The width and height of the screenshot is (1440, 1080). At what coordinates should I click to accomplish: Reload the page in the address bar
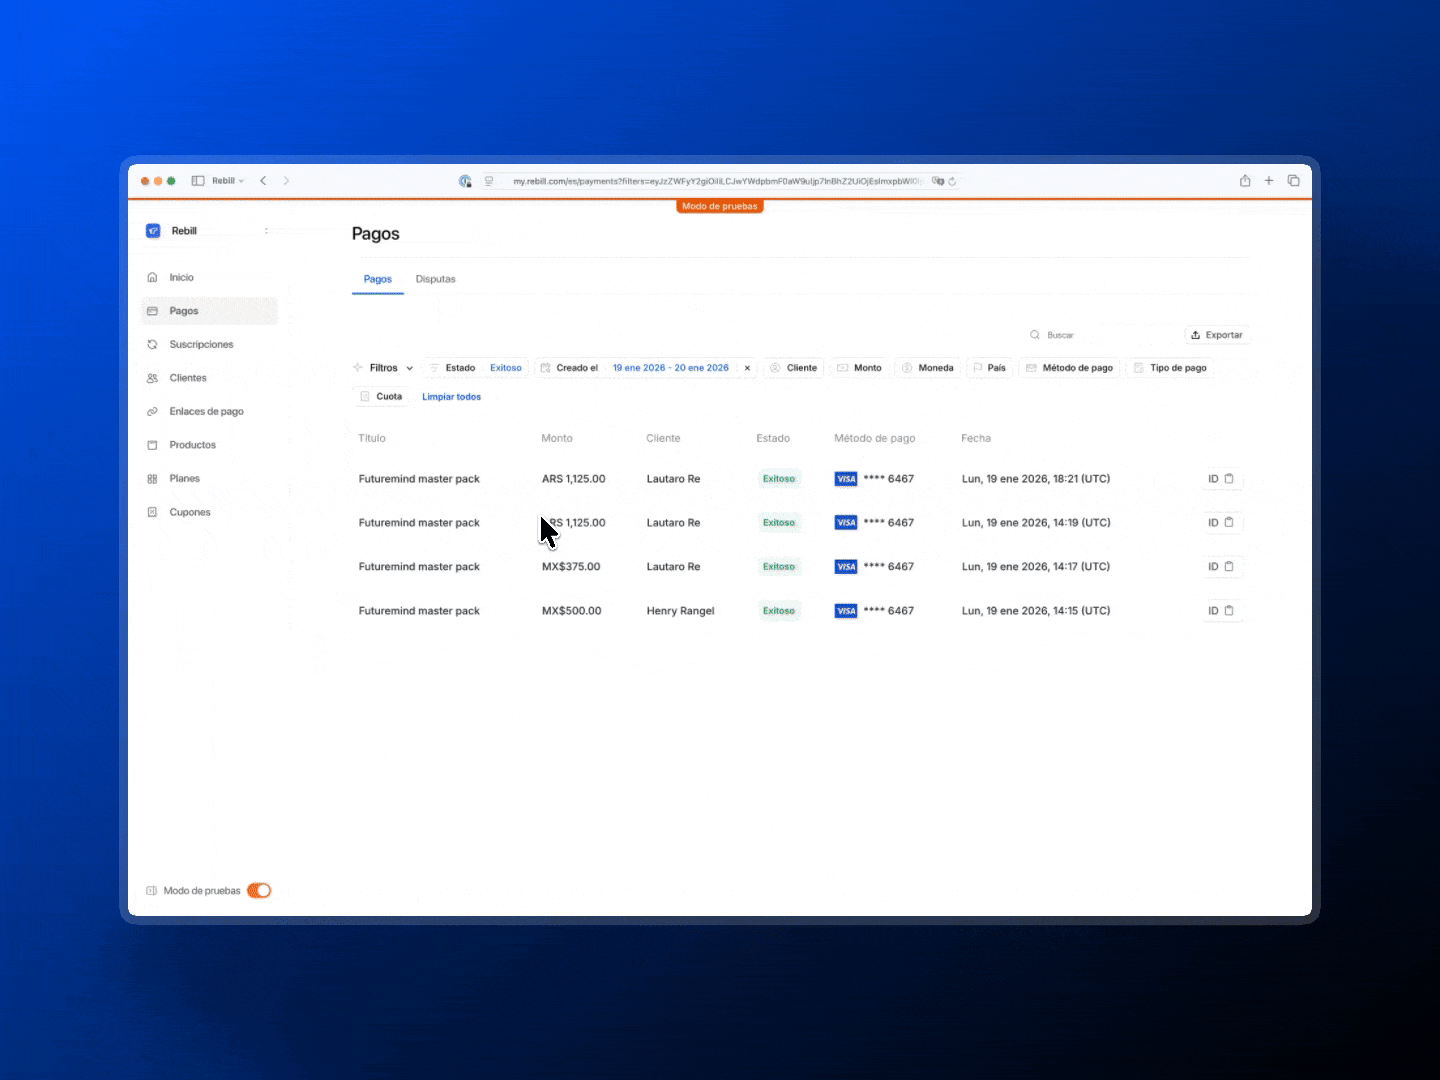(x=953, y=182)
